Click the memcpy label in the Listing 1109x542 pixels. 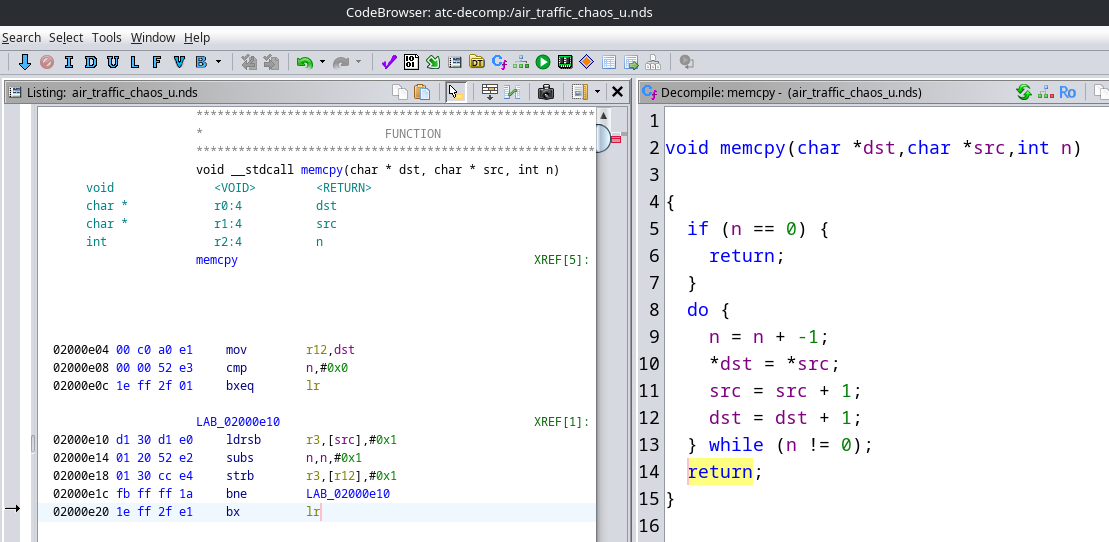click(216, 260)
